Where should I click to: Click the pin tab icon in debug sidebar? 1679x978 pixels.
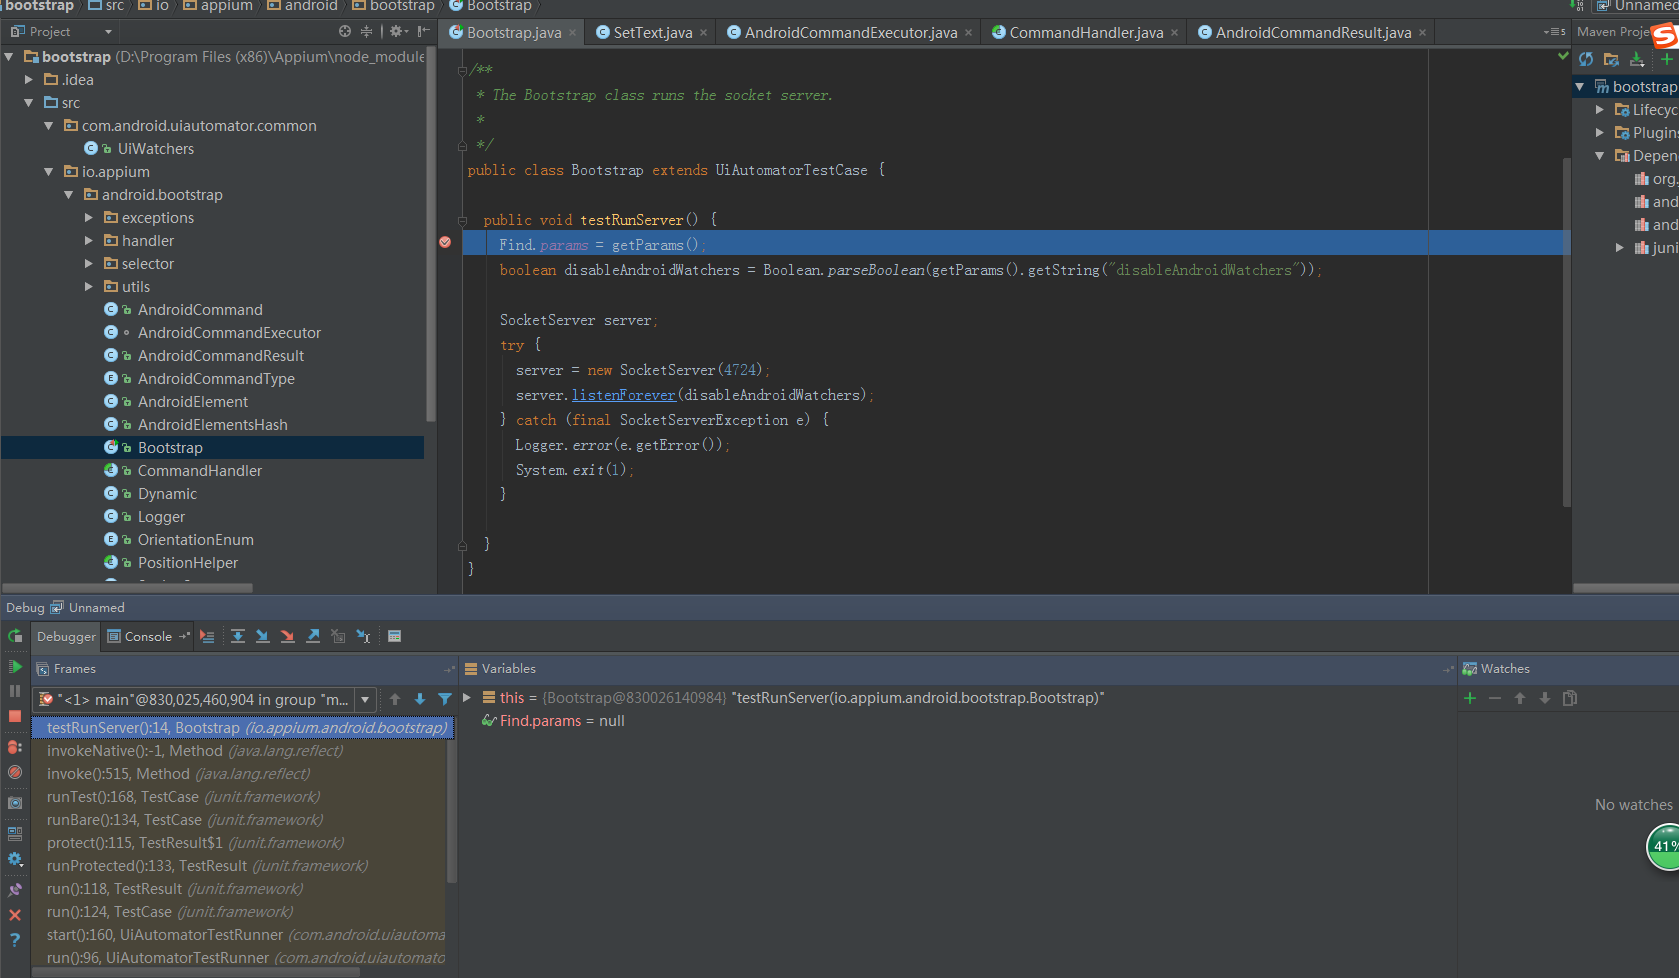coord(15,890)
